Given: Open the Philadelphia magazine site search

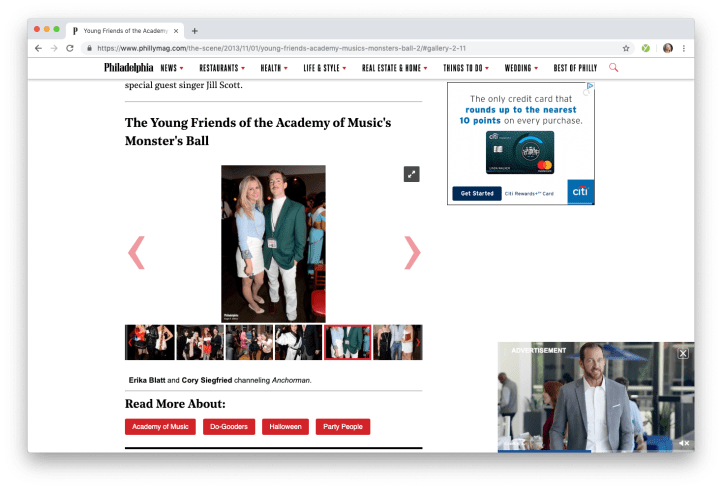Looking at the screenshot, I should click(x=613, y=68).
